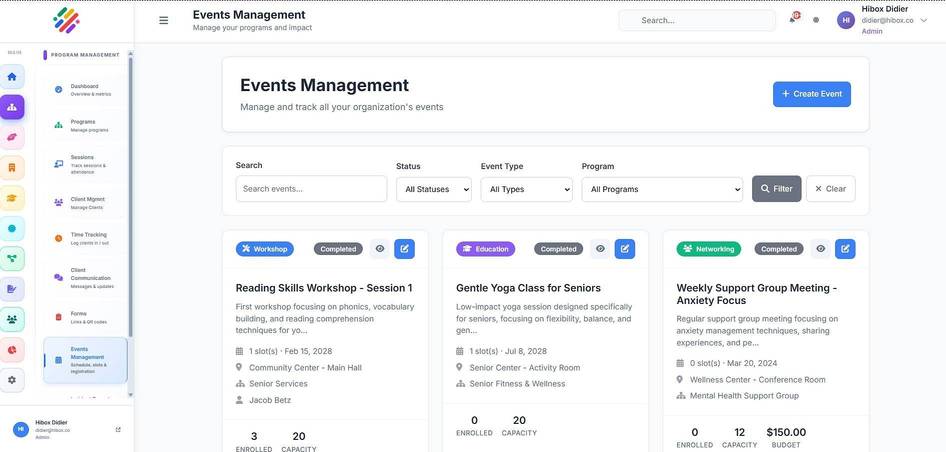The width and height of the screenshot is (946, 452).
Task: Edit the Weekly Support Group Meeting event
Action: pyautogui.click(x=845, y=249)
